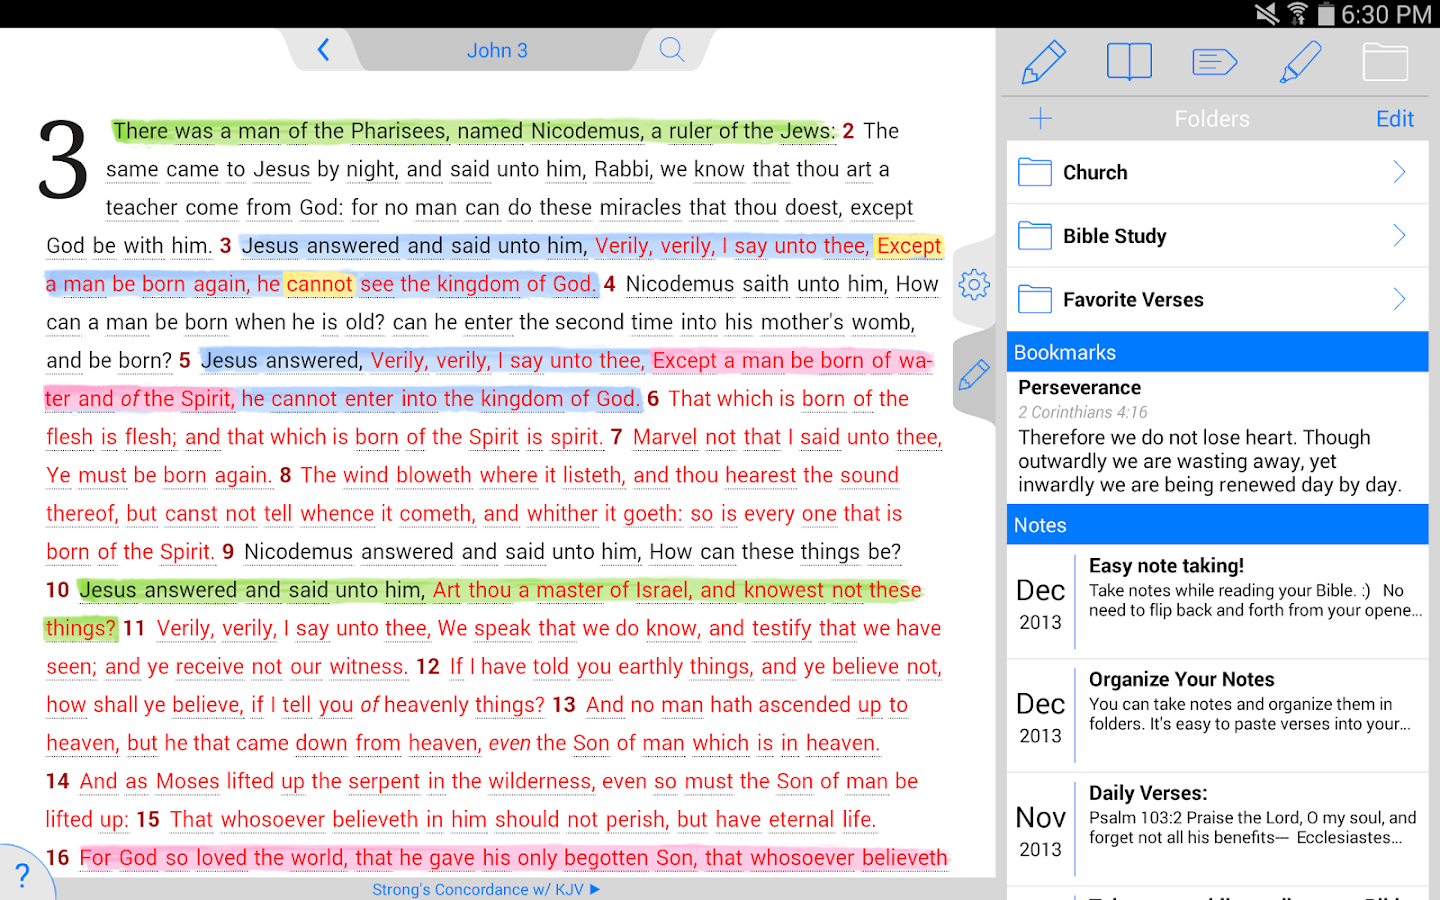Open the book bookmarks icon

(x=1129, y=62)
